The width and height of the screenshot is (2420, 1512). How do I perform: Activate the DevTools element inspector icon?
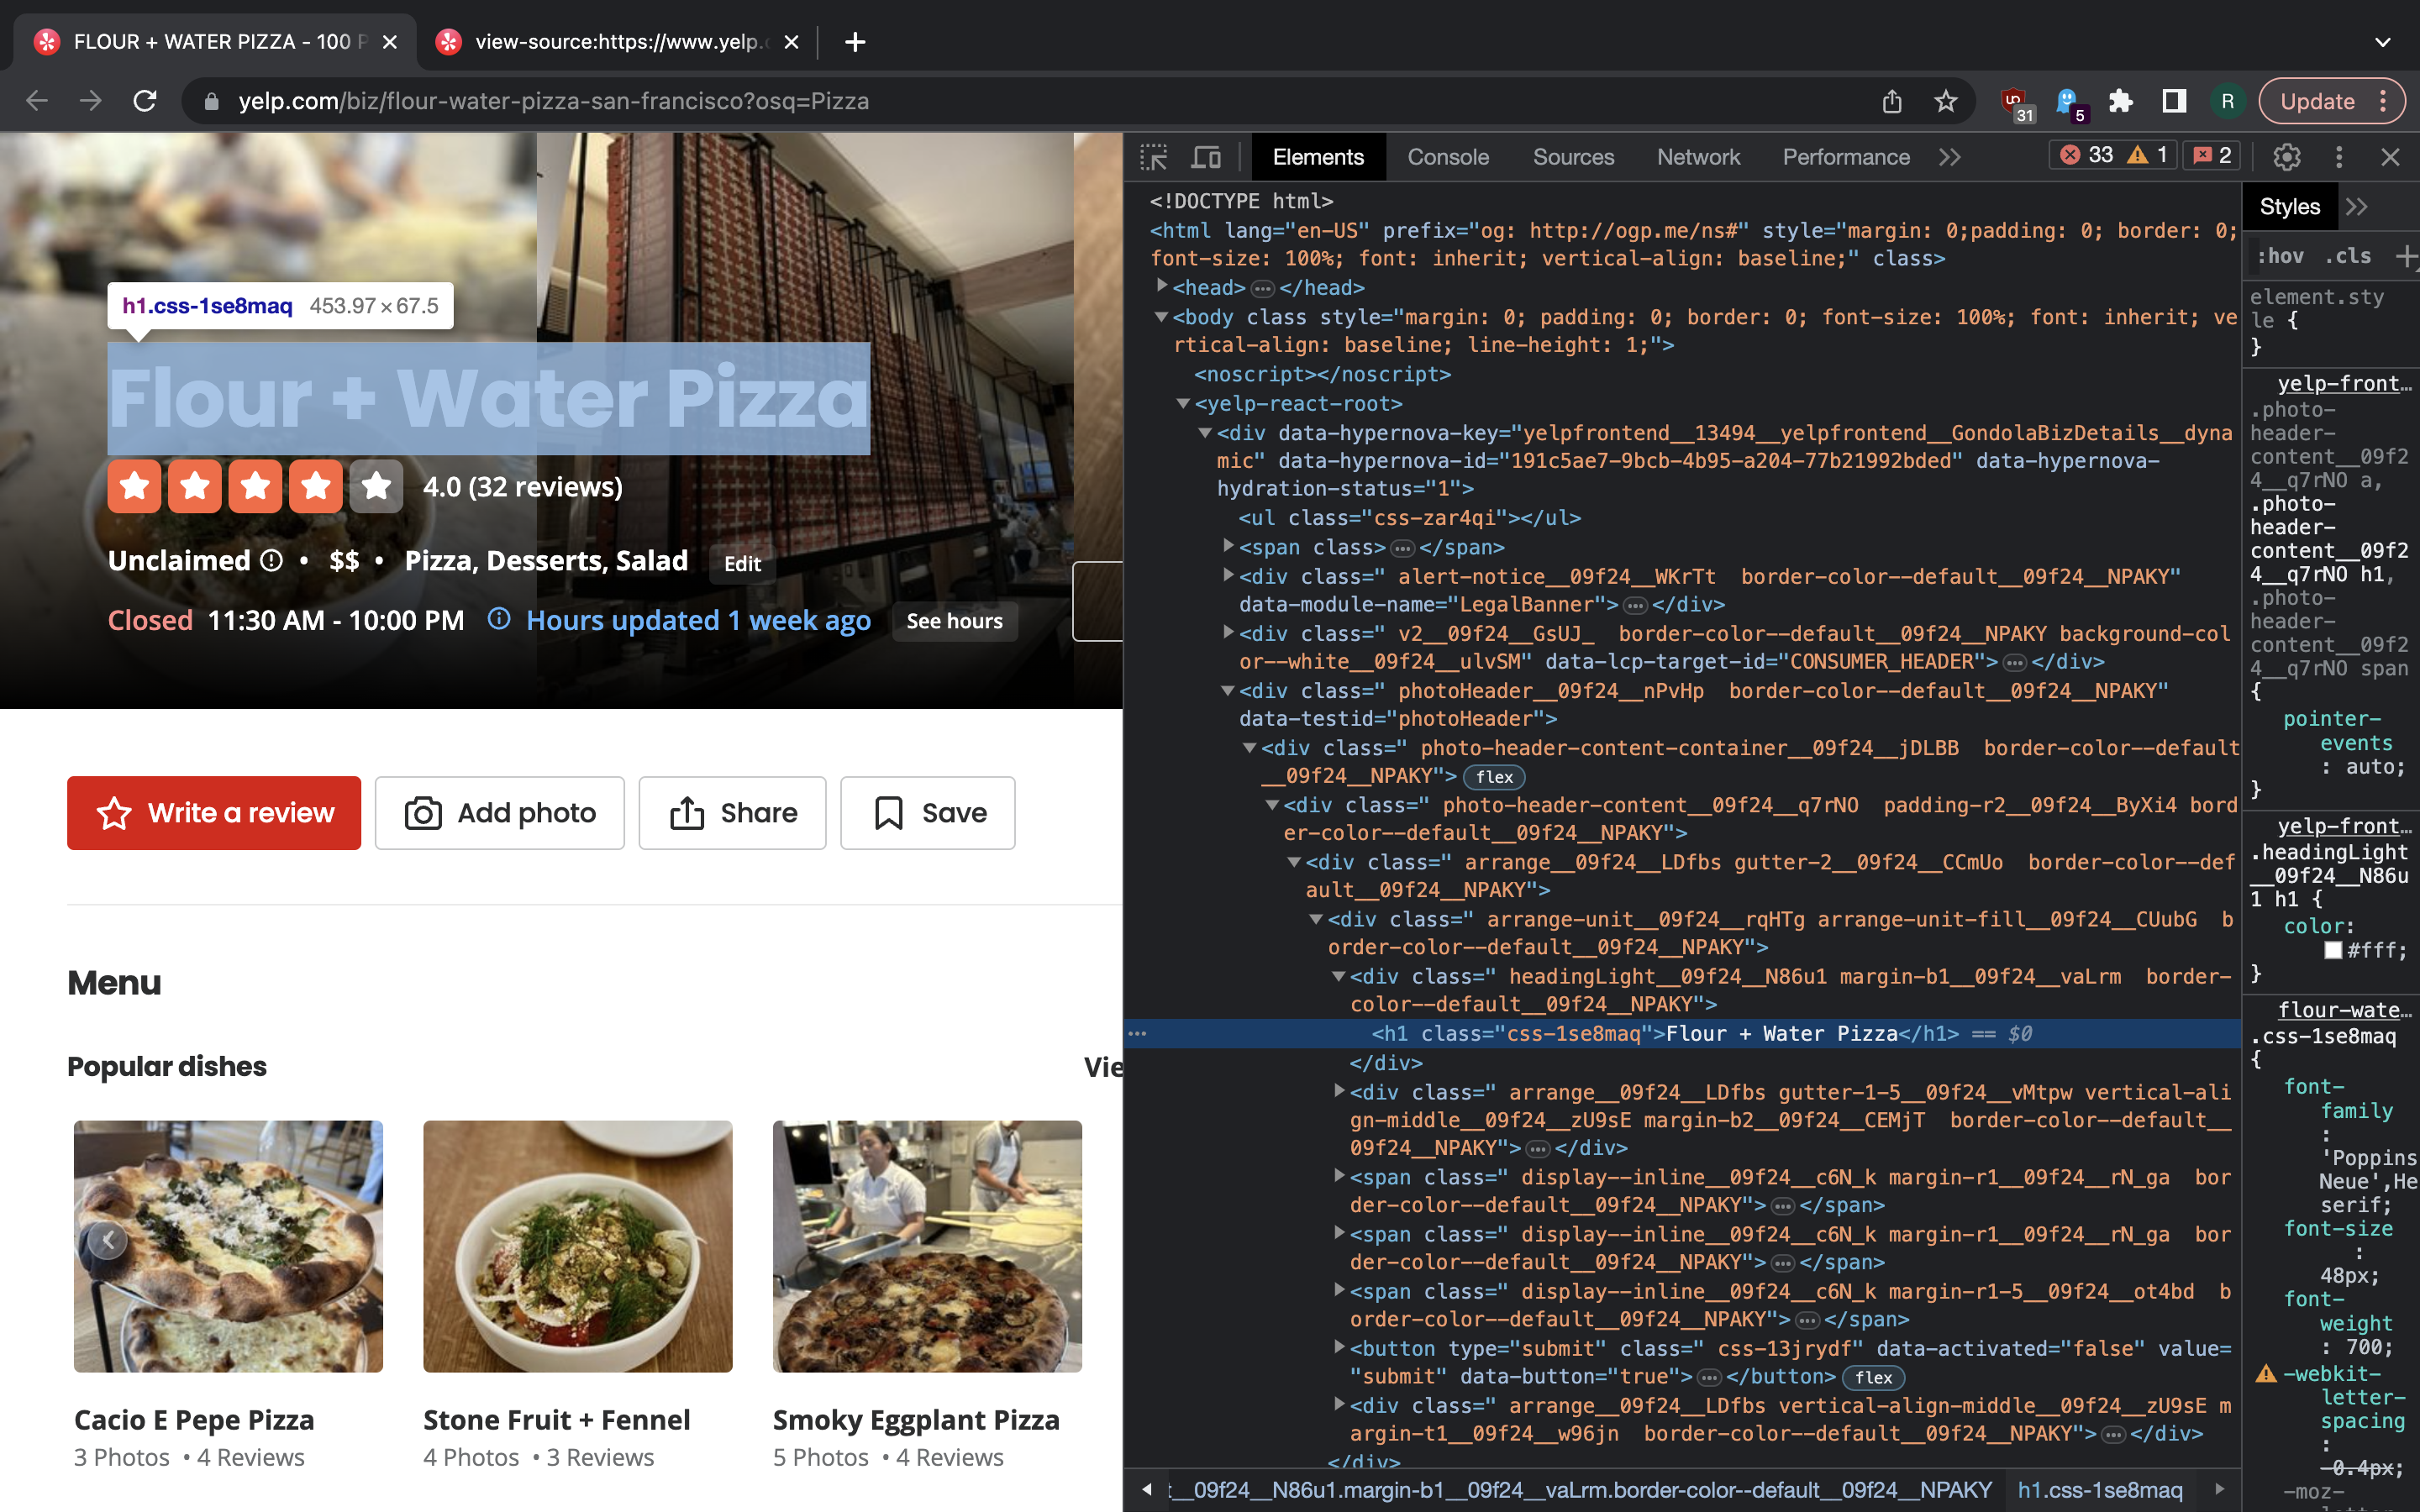tap(1153, 157)
